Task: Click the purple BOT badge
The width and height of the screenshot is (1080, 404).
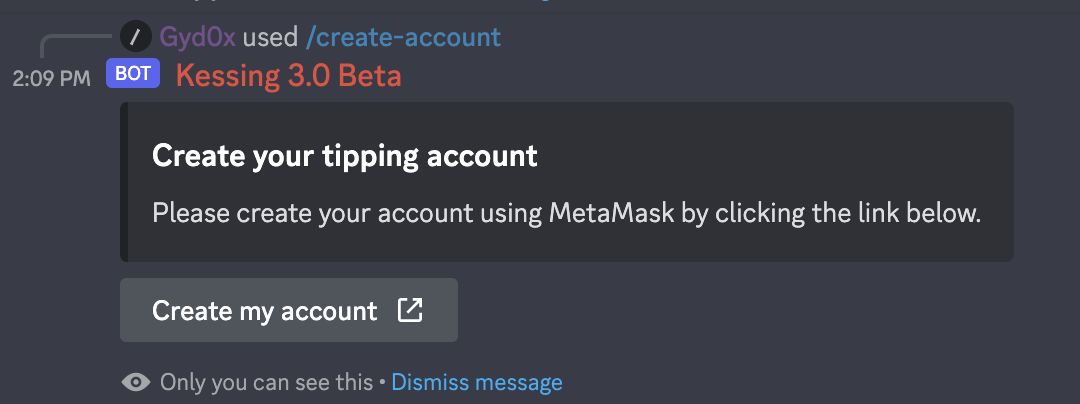Action: [x=133, y=75]
